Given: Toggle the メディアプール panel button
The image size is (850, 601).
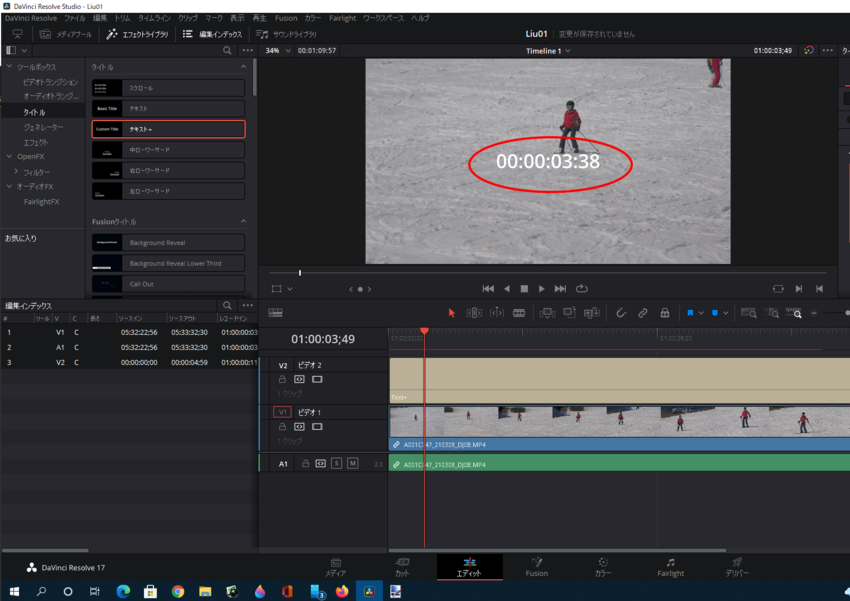Looking at the screenshot, I should point(66,34).
